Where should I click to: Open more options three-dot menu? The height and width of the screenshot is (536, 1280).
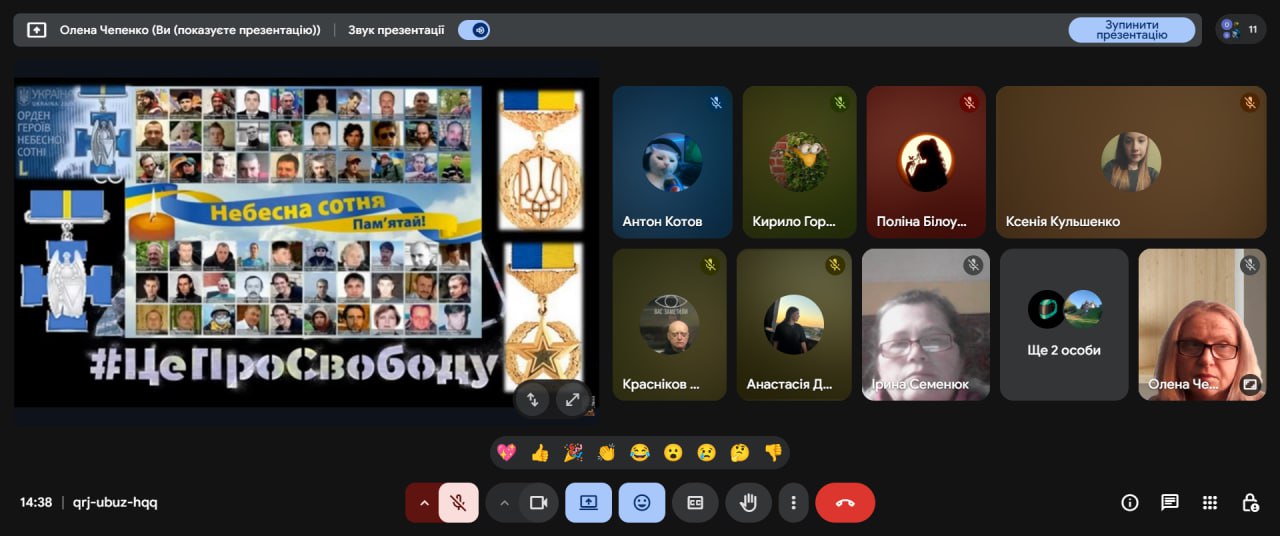pyautogui.click(x=793, y=503)
